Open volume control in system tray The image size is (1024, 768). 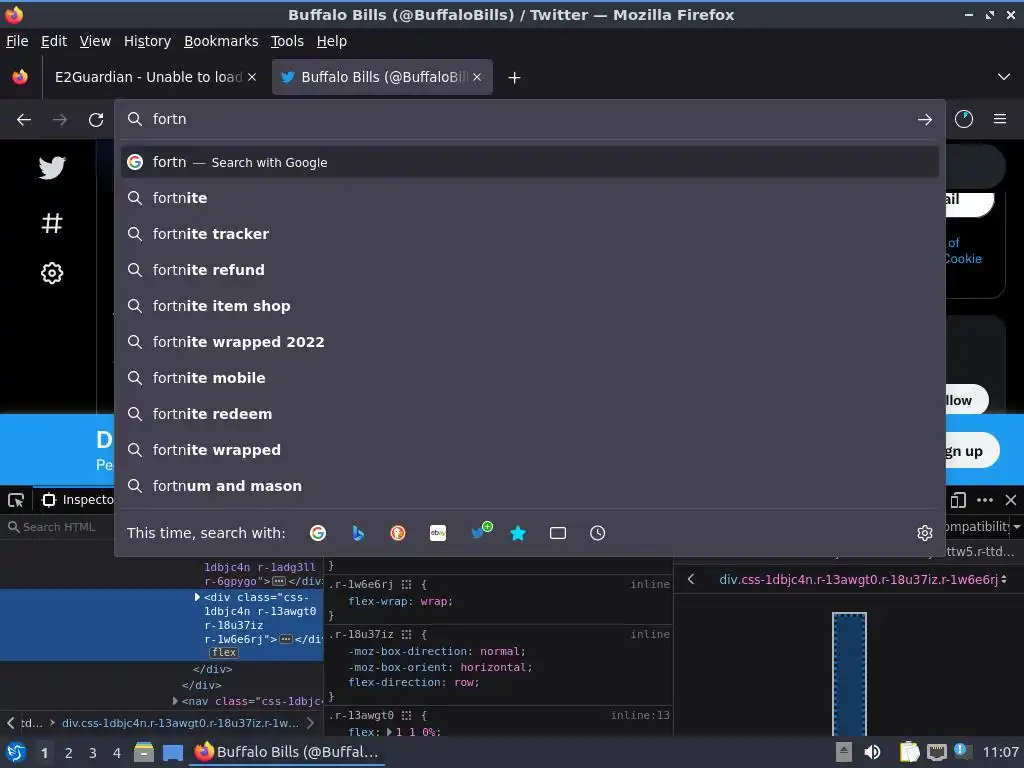[872, 752]
